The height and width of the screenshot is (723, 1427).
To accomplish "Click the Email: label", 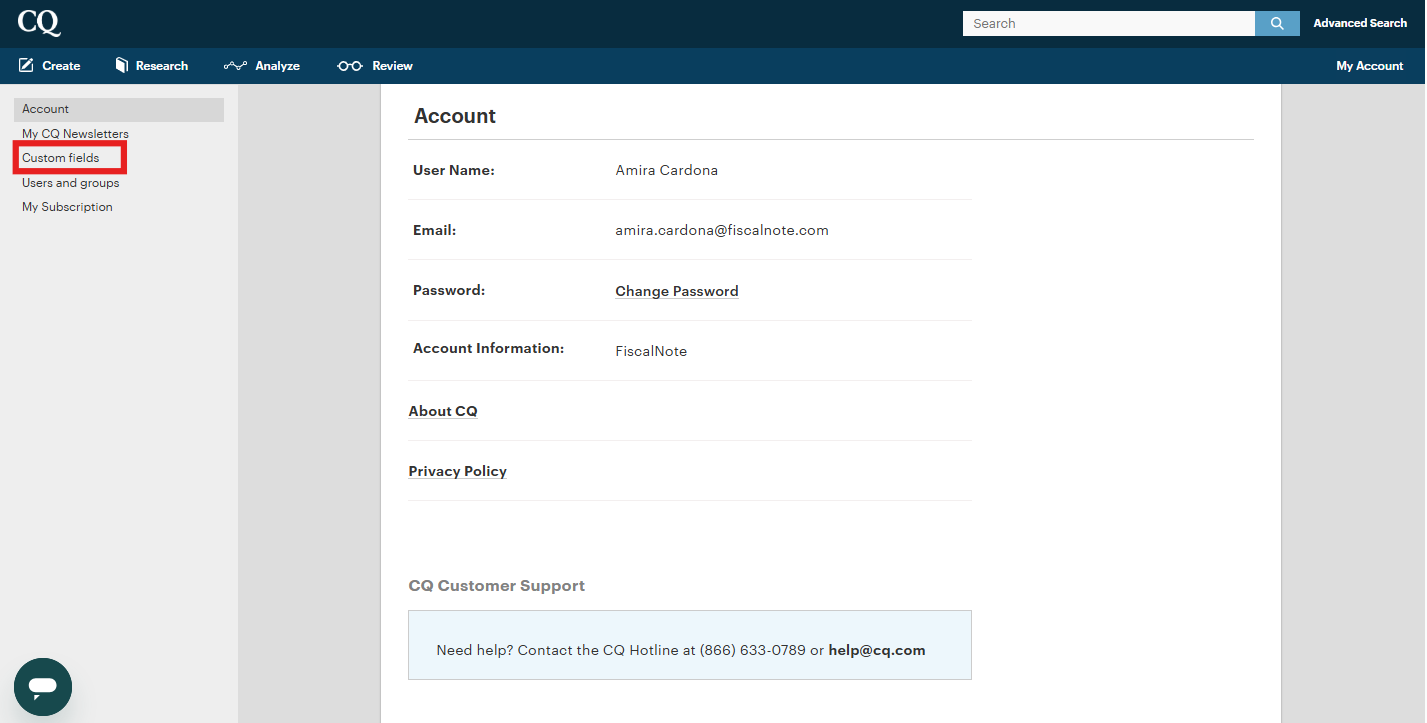I will (434, 230).
